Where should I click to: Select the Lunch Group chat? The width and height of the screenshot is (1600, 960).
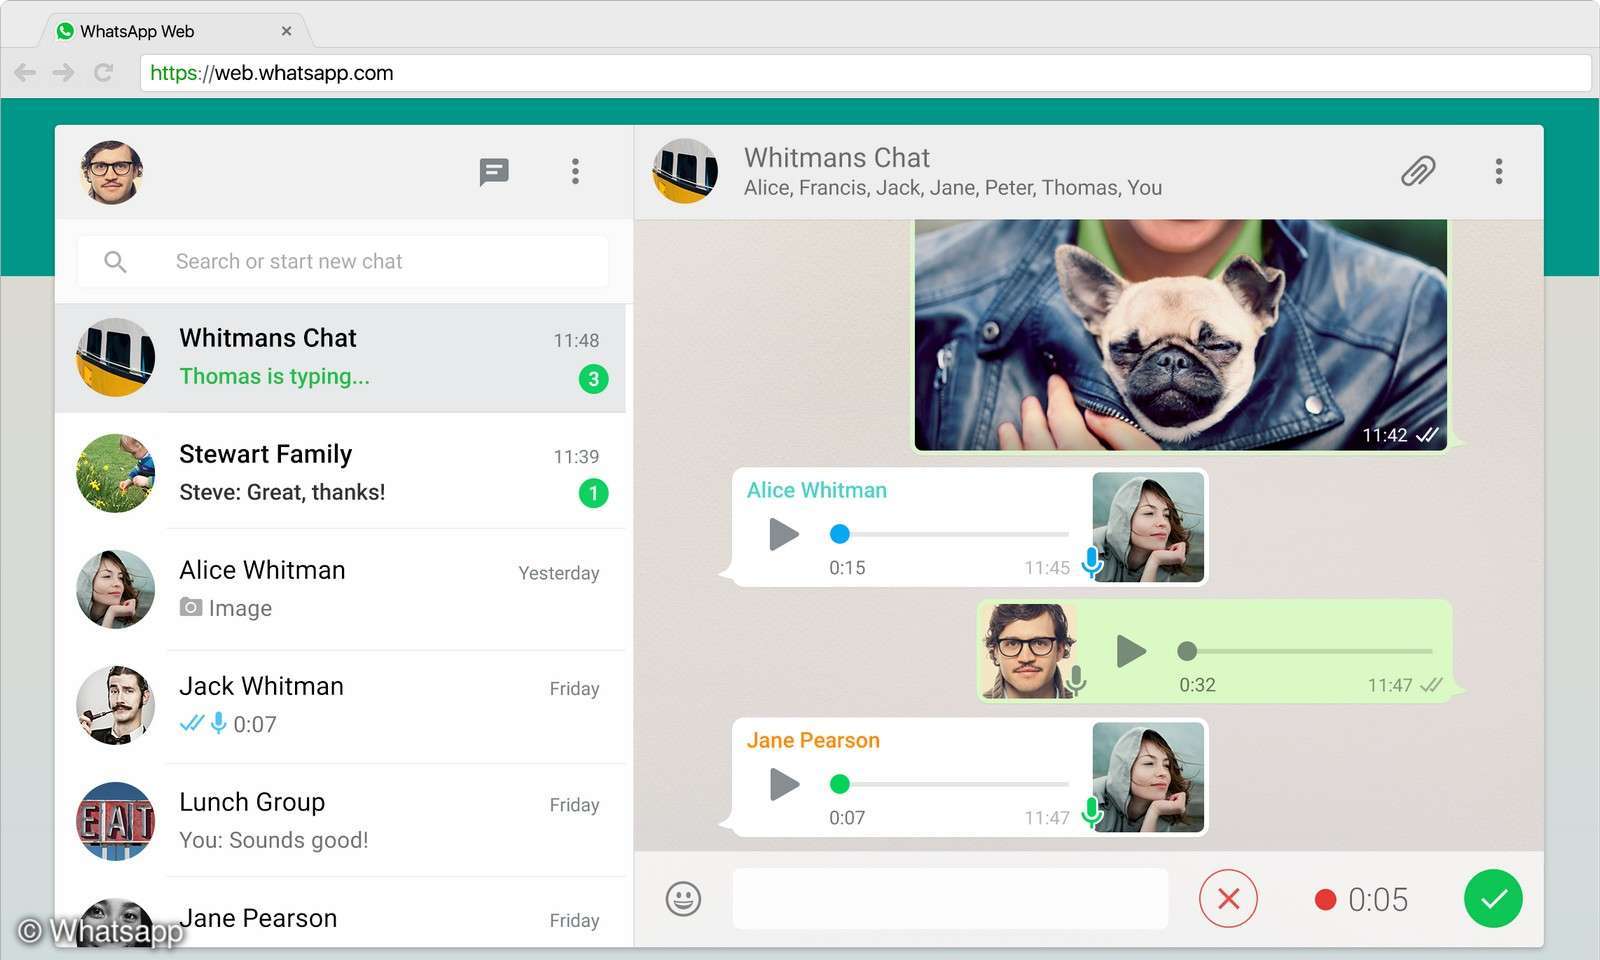(340, 820)
